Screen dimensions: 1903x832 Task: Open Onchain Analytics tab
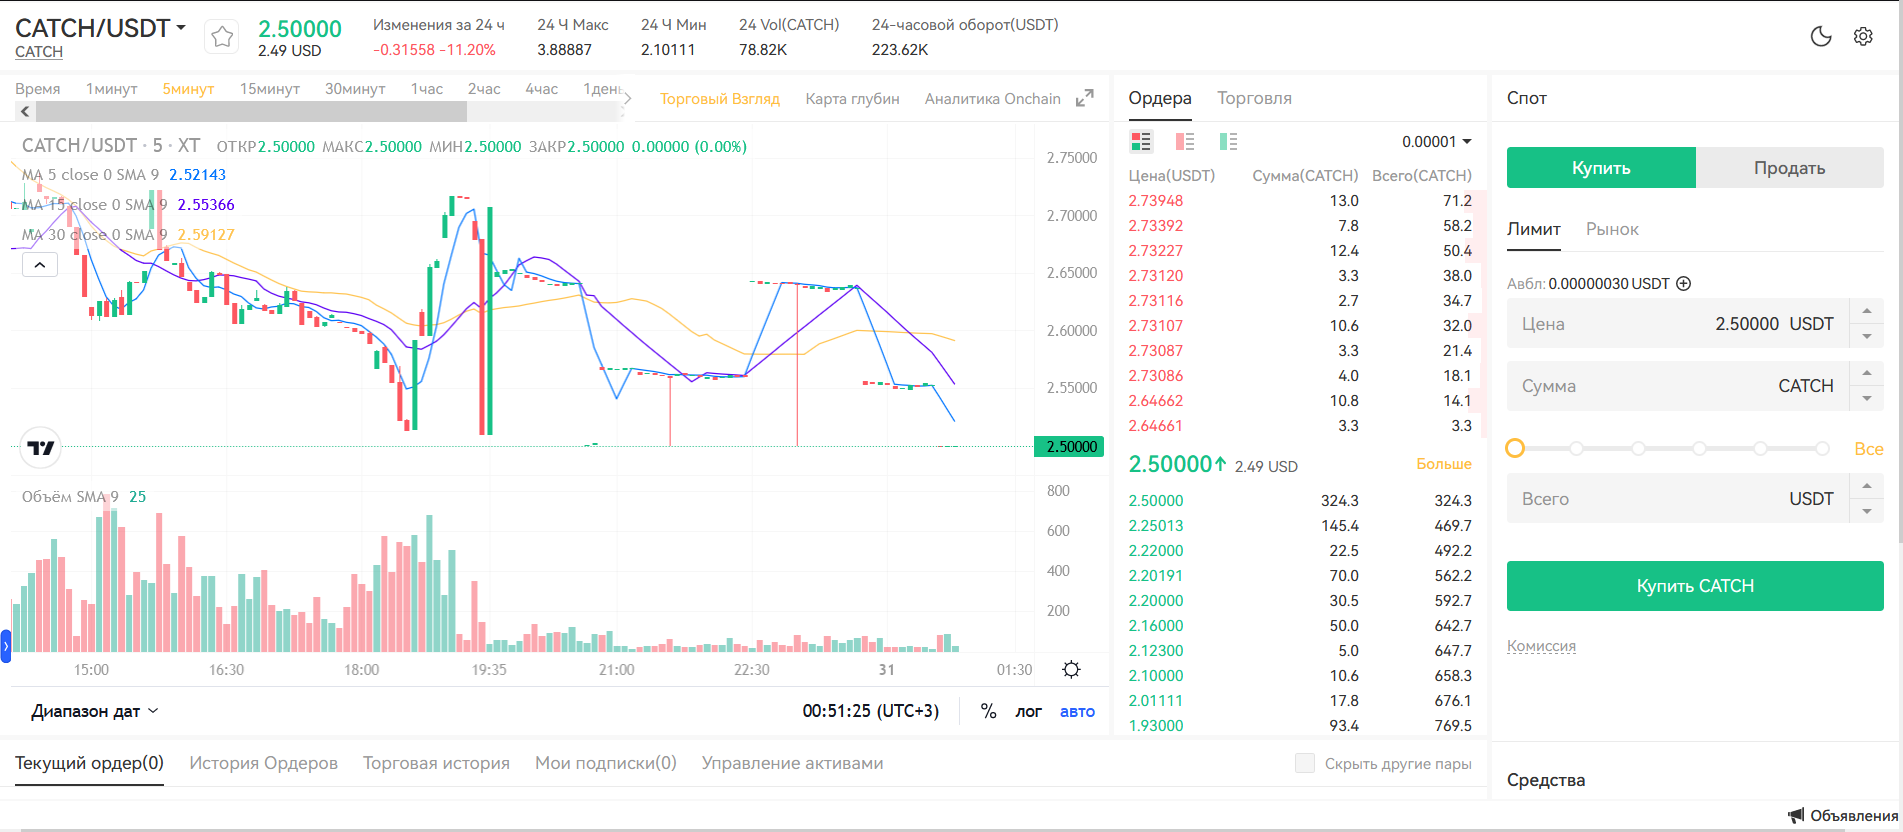(x=992, y=98)
